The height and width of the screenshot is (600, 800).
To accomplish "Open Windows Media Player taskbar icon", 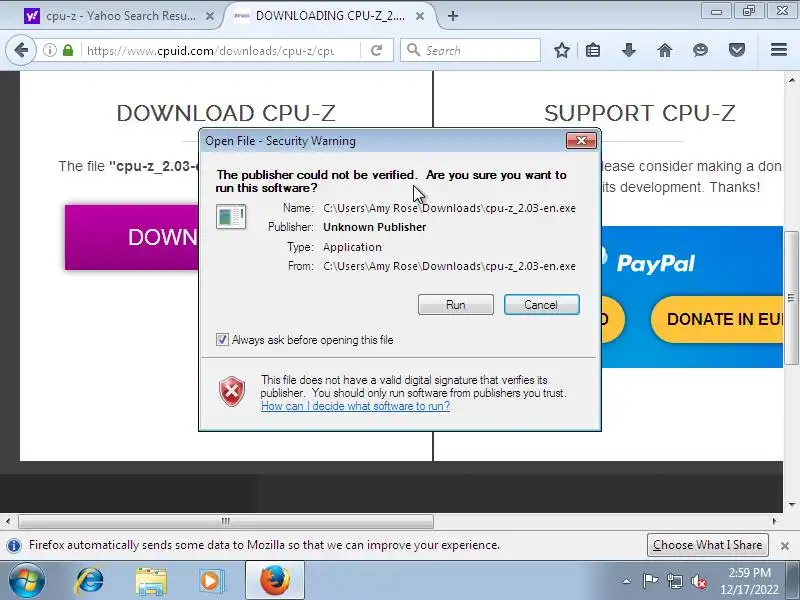I will pos(211,581).
